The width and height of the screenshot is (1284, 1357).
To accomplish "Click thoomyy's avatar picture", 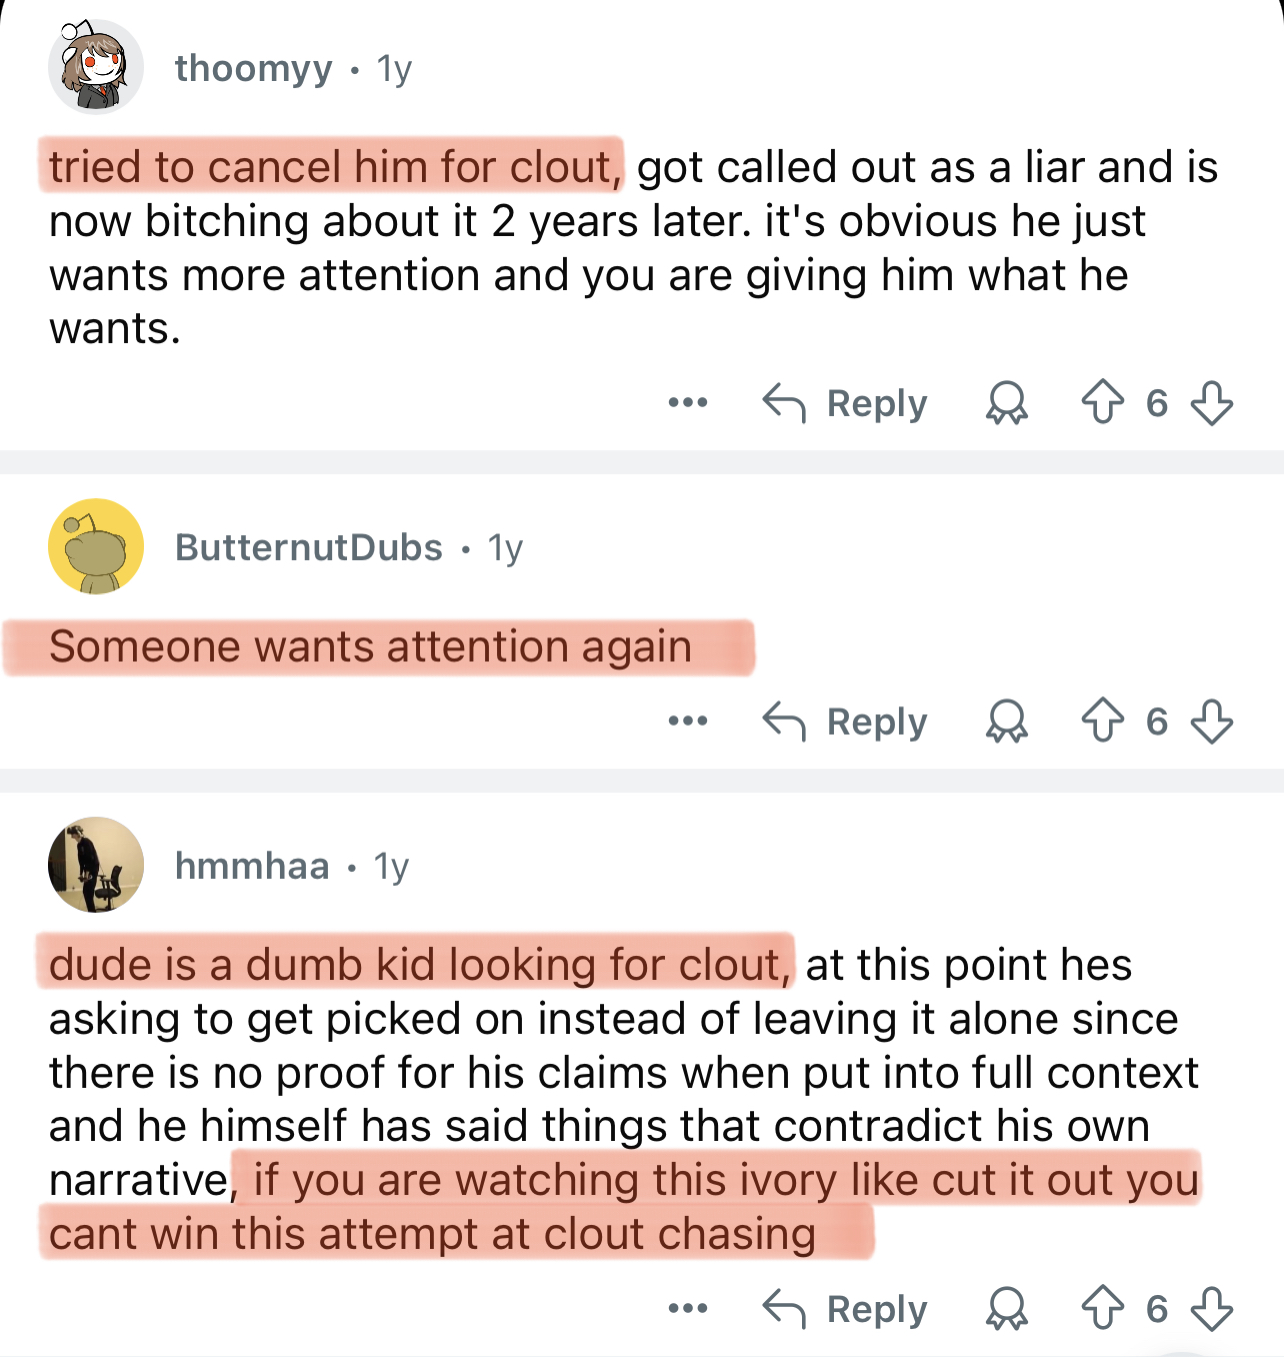I will (95, 67).
